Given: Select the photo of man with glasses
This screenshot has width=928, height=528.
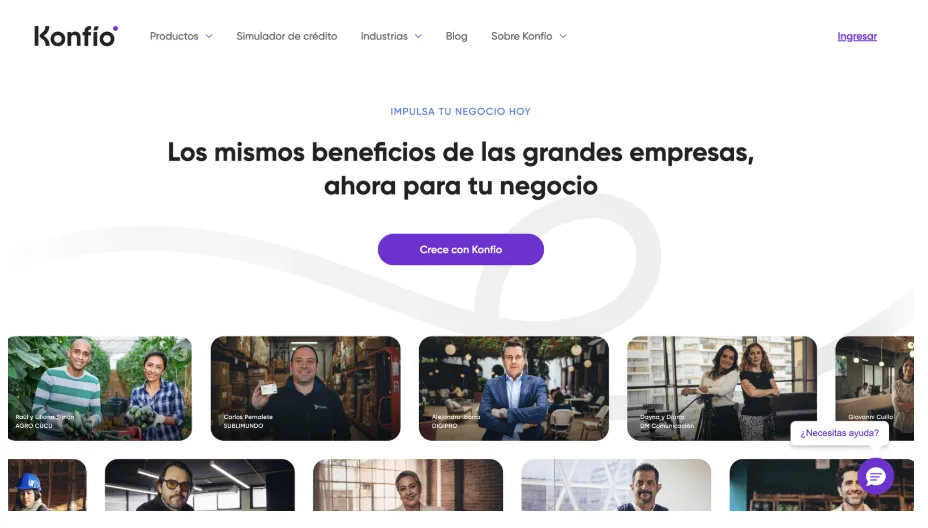Looking at the screenshot, I should pyautogui.click(x=199, y=485).
